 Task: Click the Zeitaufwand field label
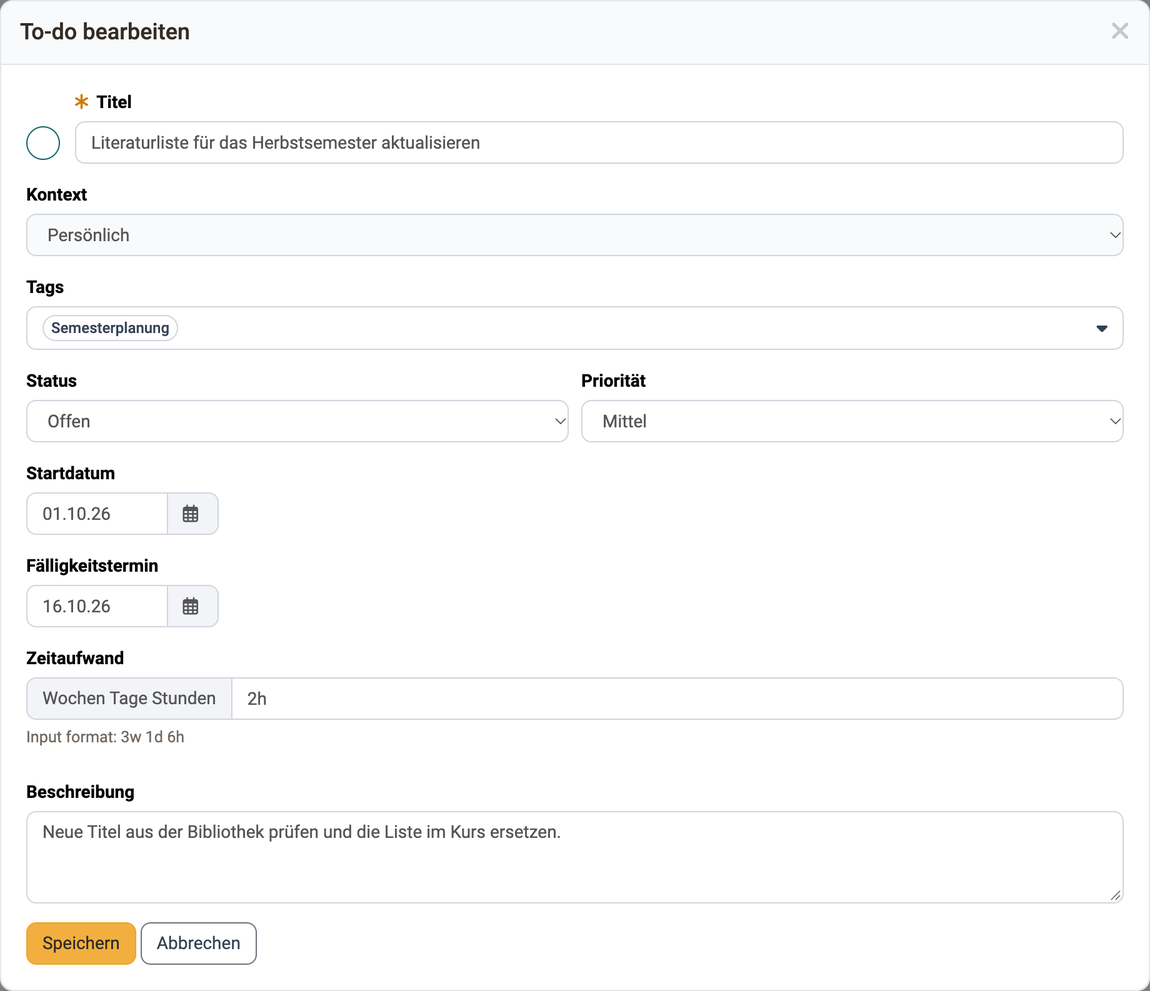pyautogui.click(x=75, y=658)
